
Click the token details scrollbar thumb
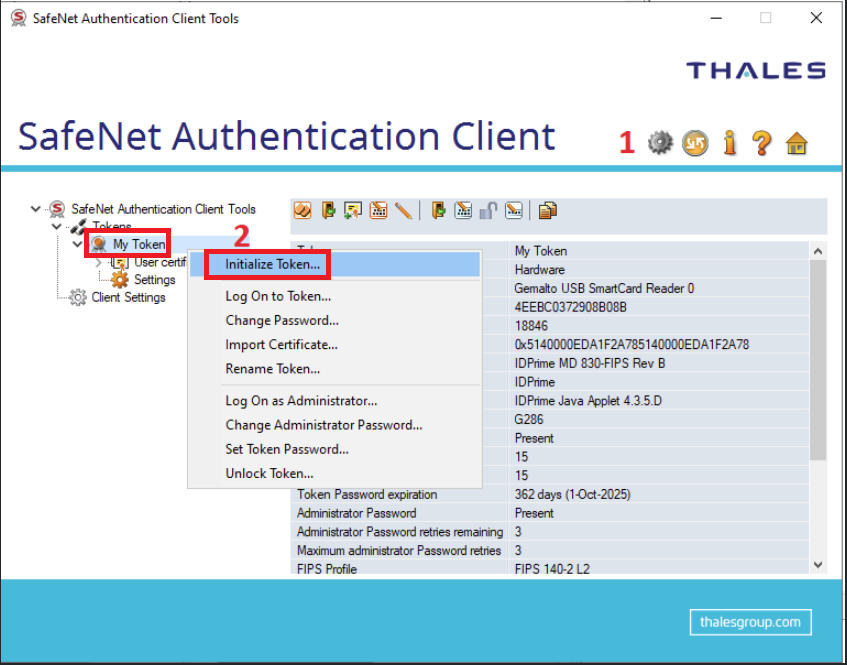pyautogui.click(x=818, y=360)
